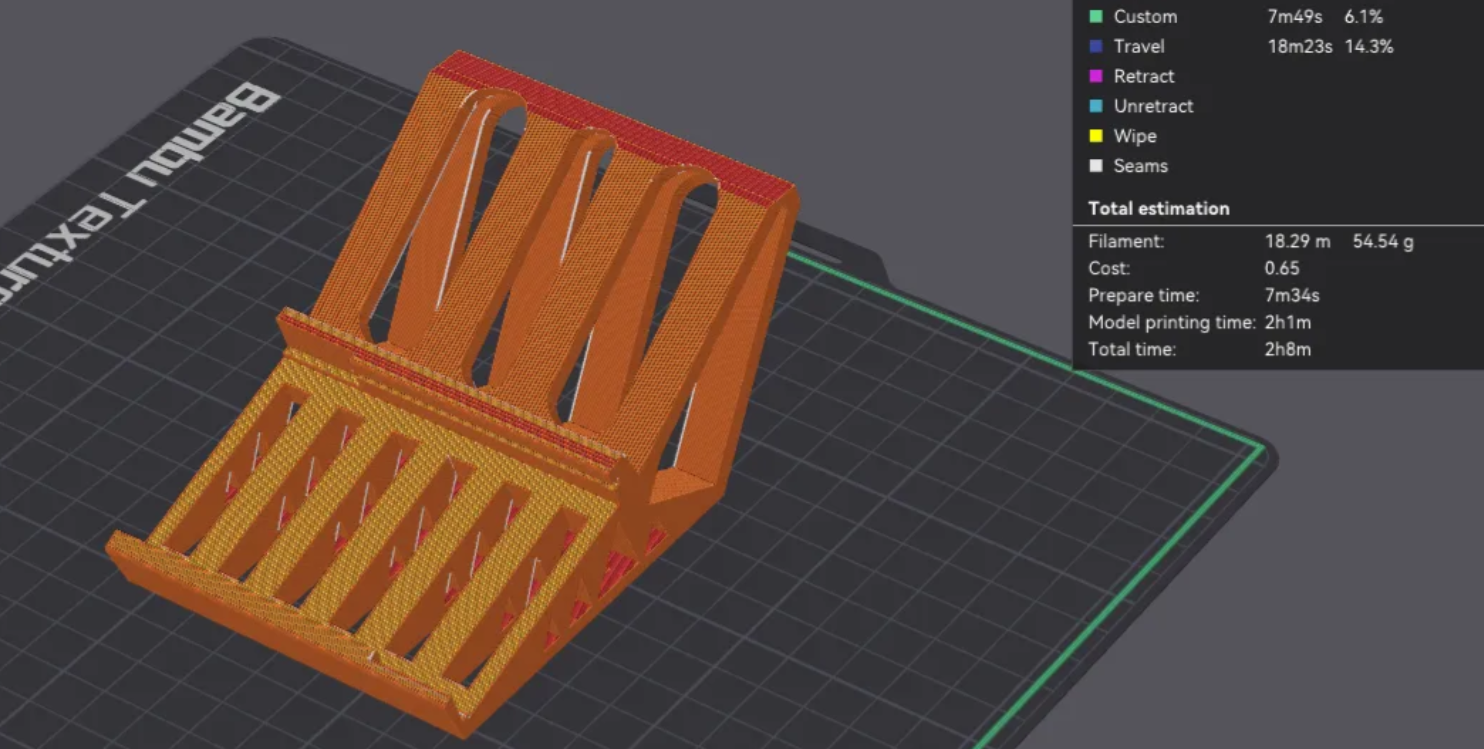This screenshot has width=1484, height=749.
Task: Select the Travel time value "18m23s"
Action: (x=1300, y=46)
